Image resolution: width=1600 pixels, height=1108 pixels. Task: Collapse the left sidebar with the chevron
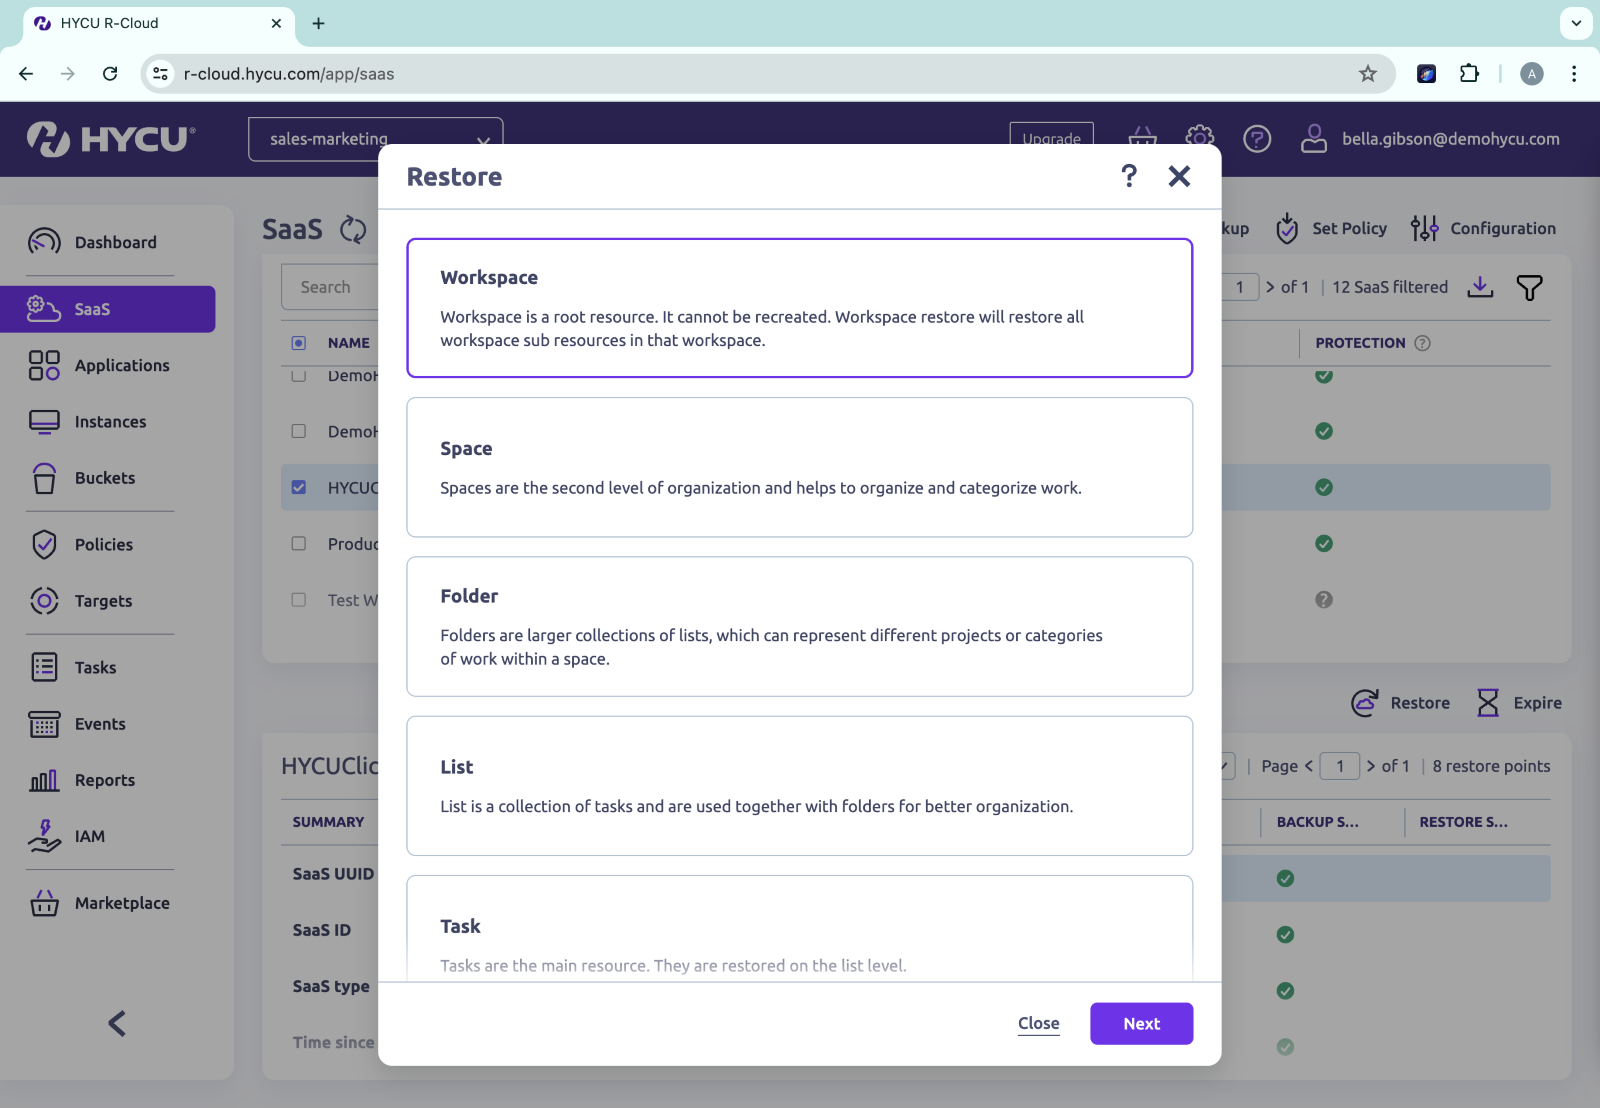(117, 1023)
